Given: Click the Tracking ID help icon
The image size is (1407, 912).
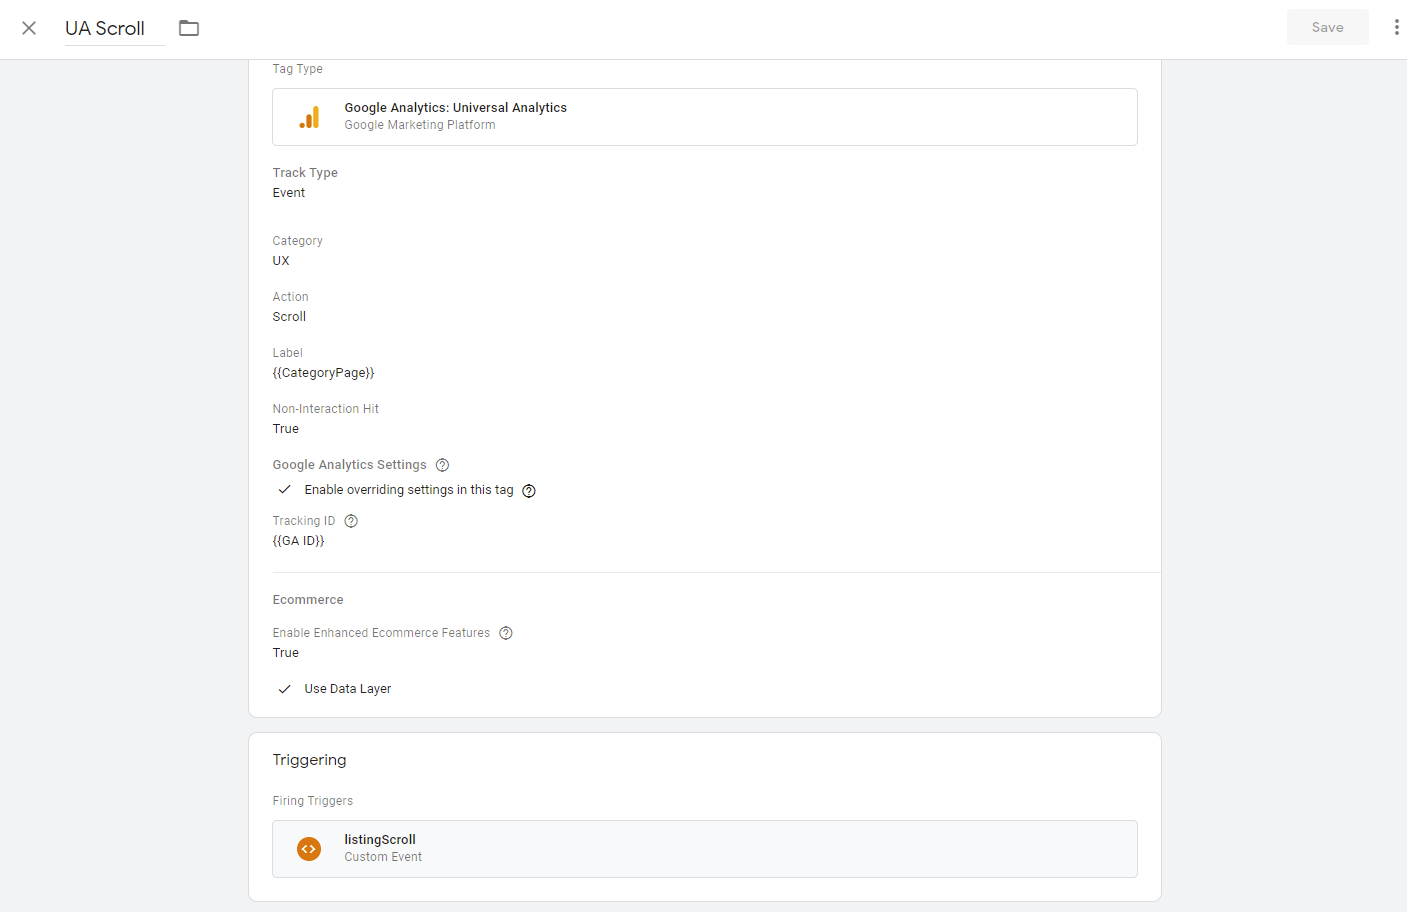Looking at the screenshot, I should coord(351,521).
